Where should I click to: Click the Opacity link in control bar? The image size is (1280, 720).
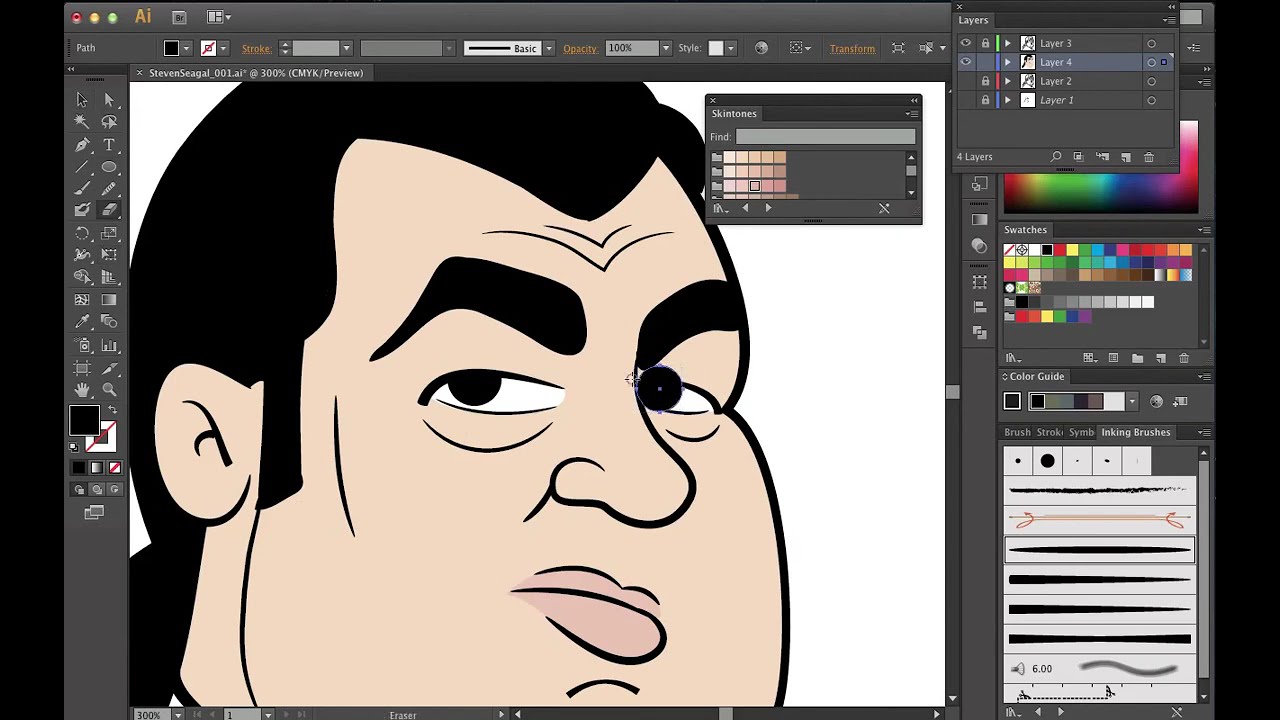coord(580,48)
